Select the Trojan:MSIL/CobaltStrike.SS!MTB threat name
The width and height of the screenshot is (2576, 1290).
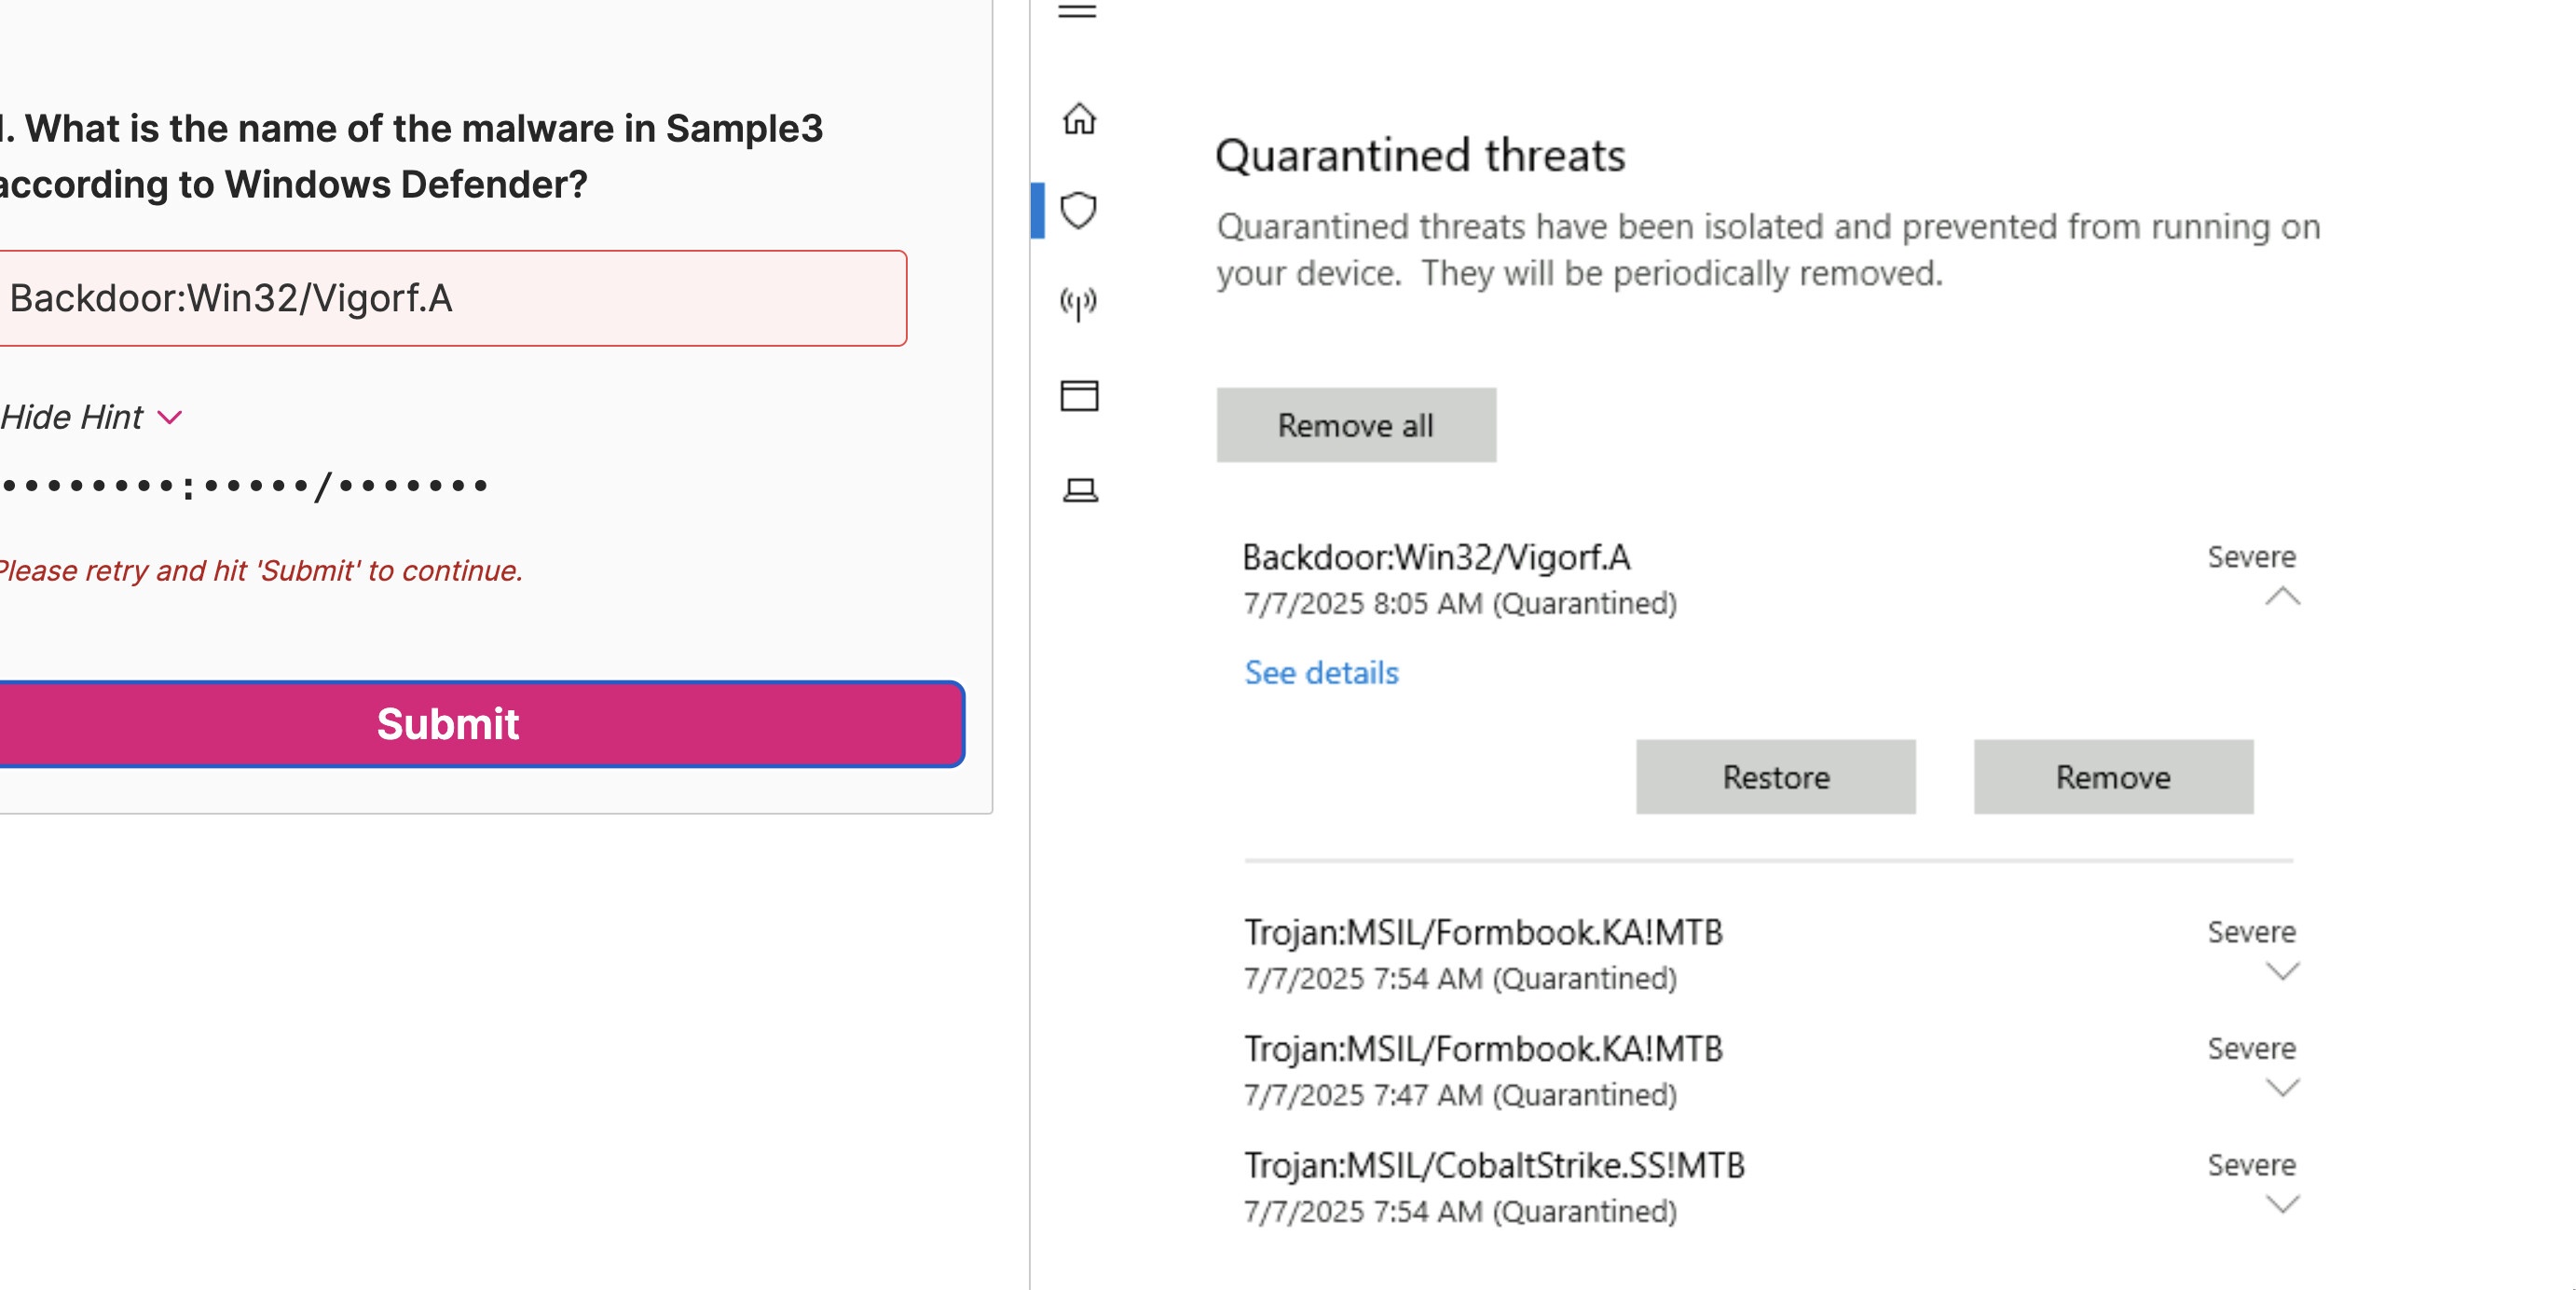[x=1493, y=1165]
